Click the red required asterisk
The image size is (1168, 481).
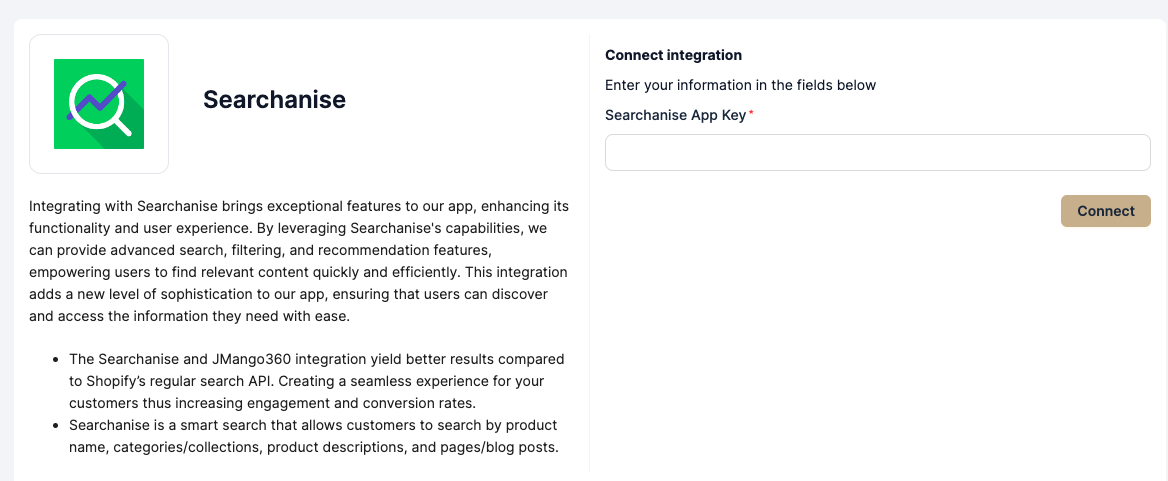[x=751, y=115]
